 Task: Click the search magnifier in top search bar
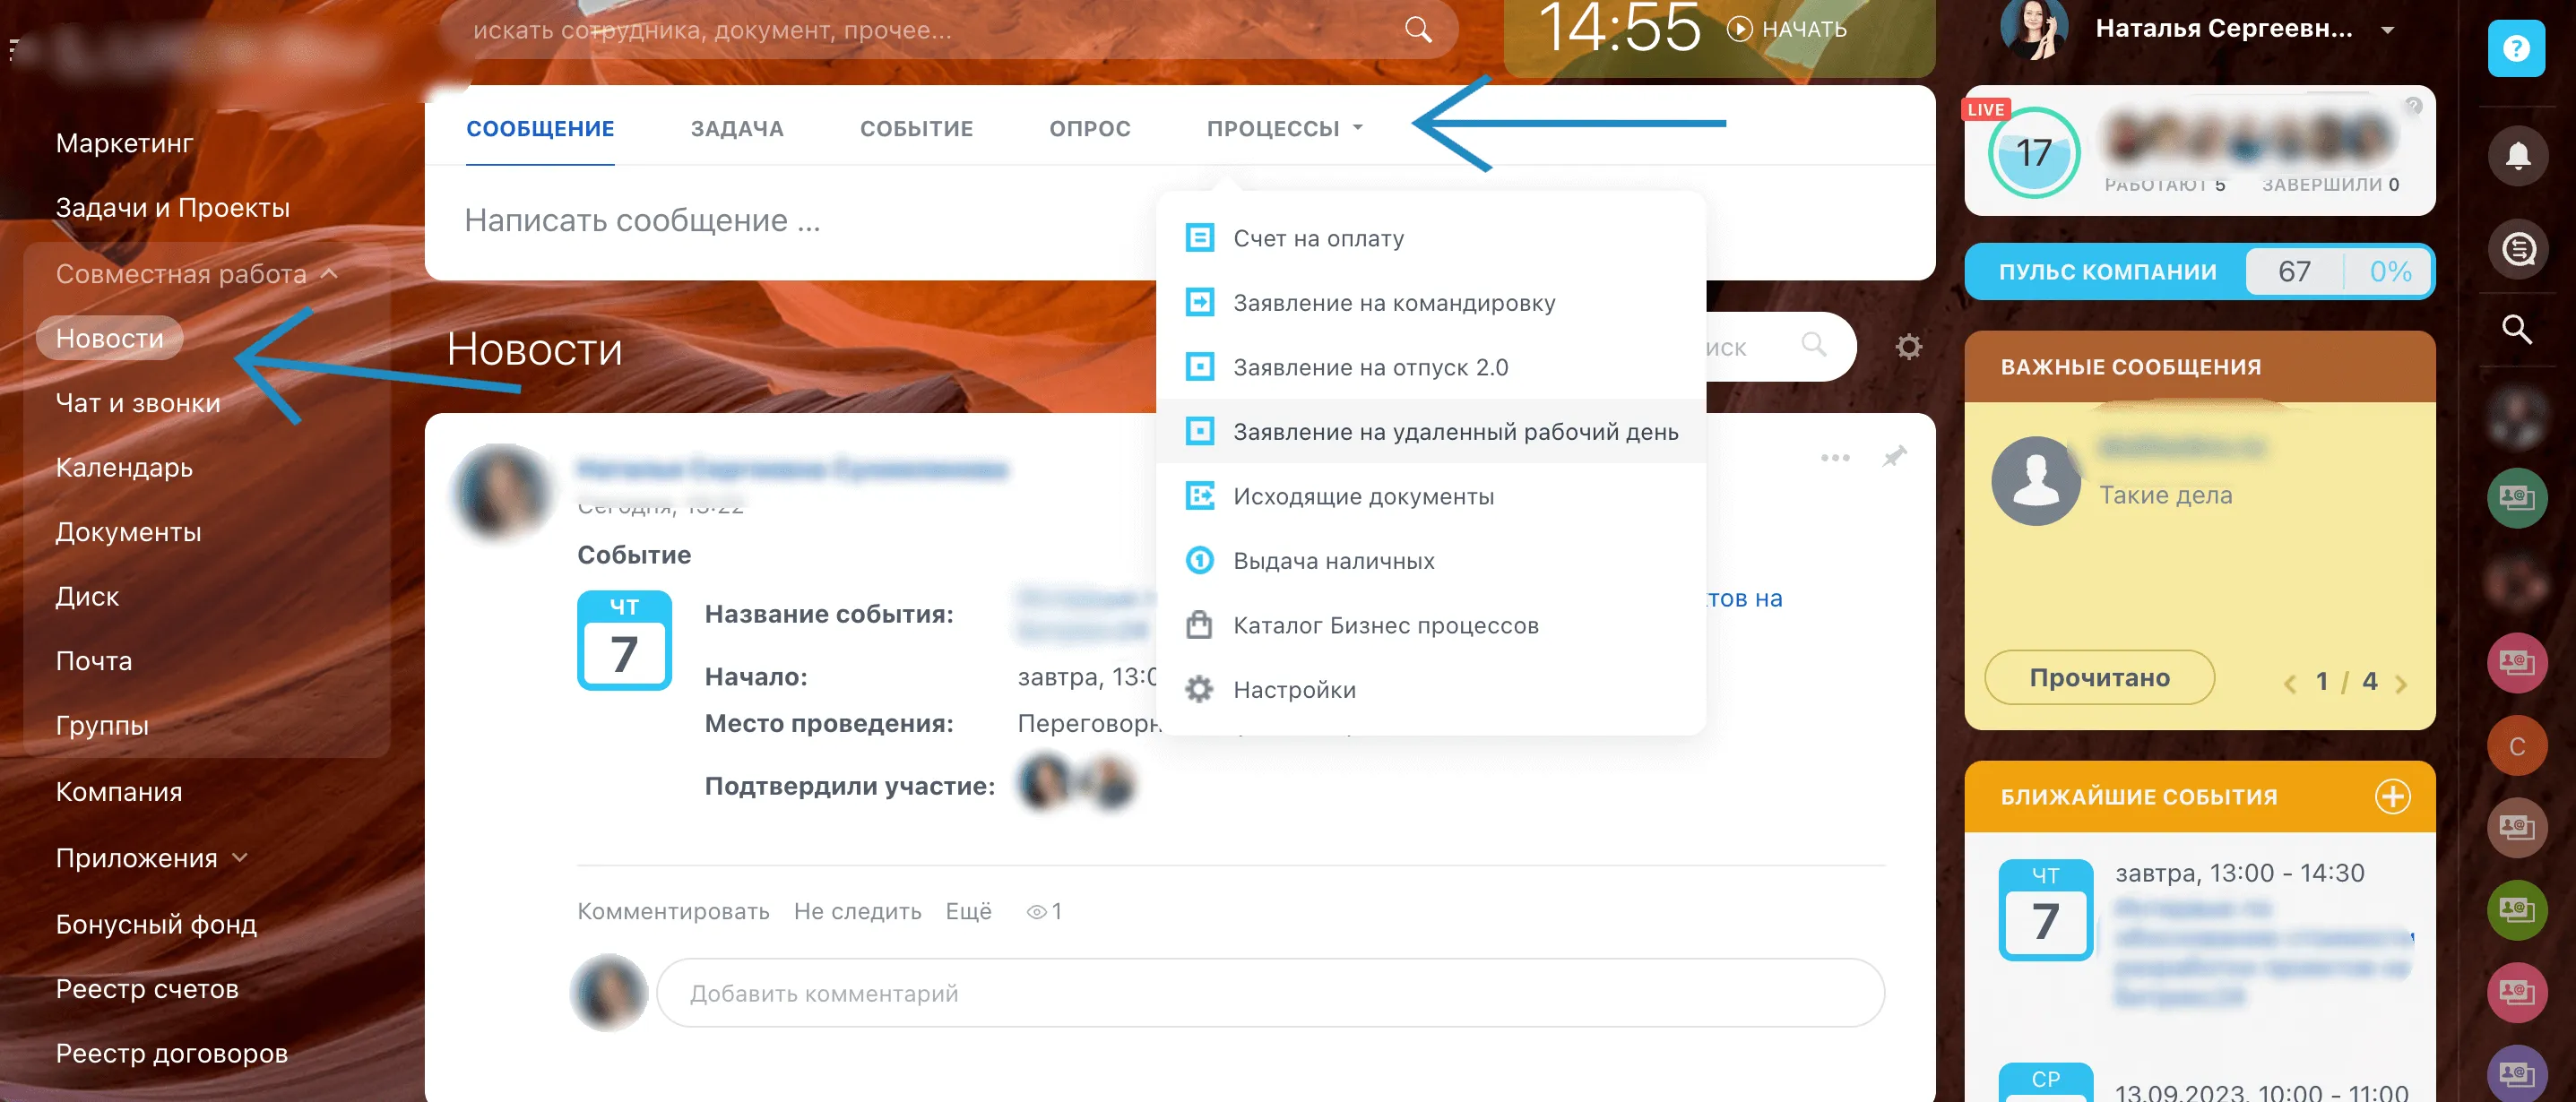point(1417,29)
